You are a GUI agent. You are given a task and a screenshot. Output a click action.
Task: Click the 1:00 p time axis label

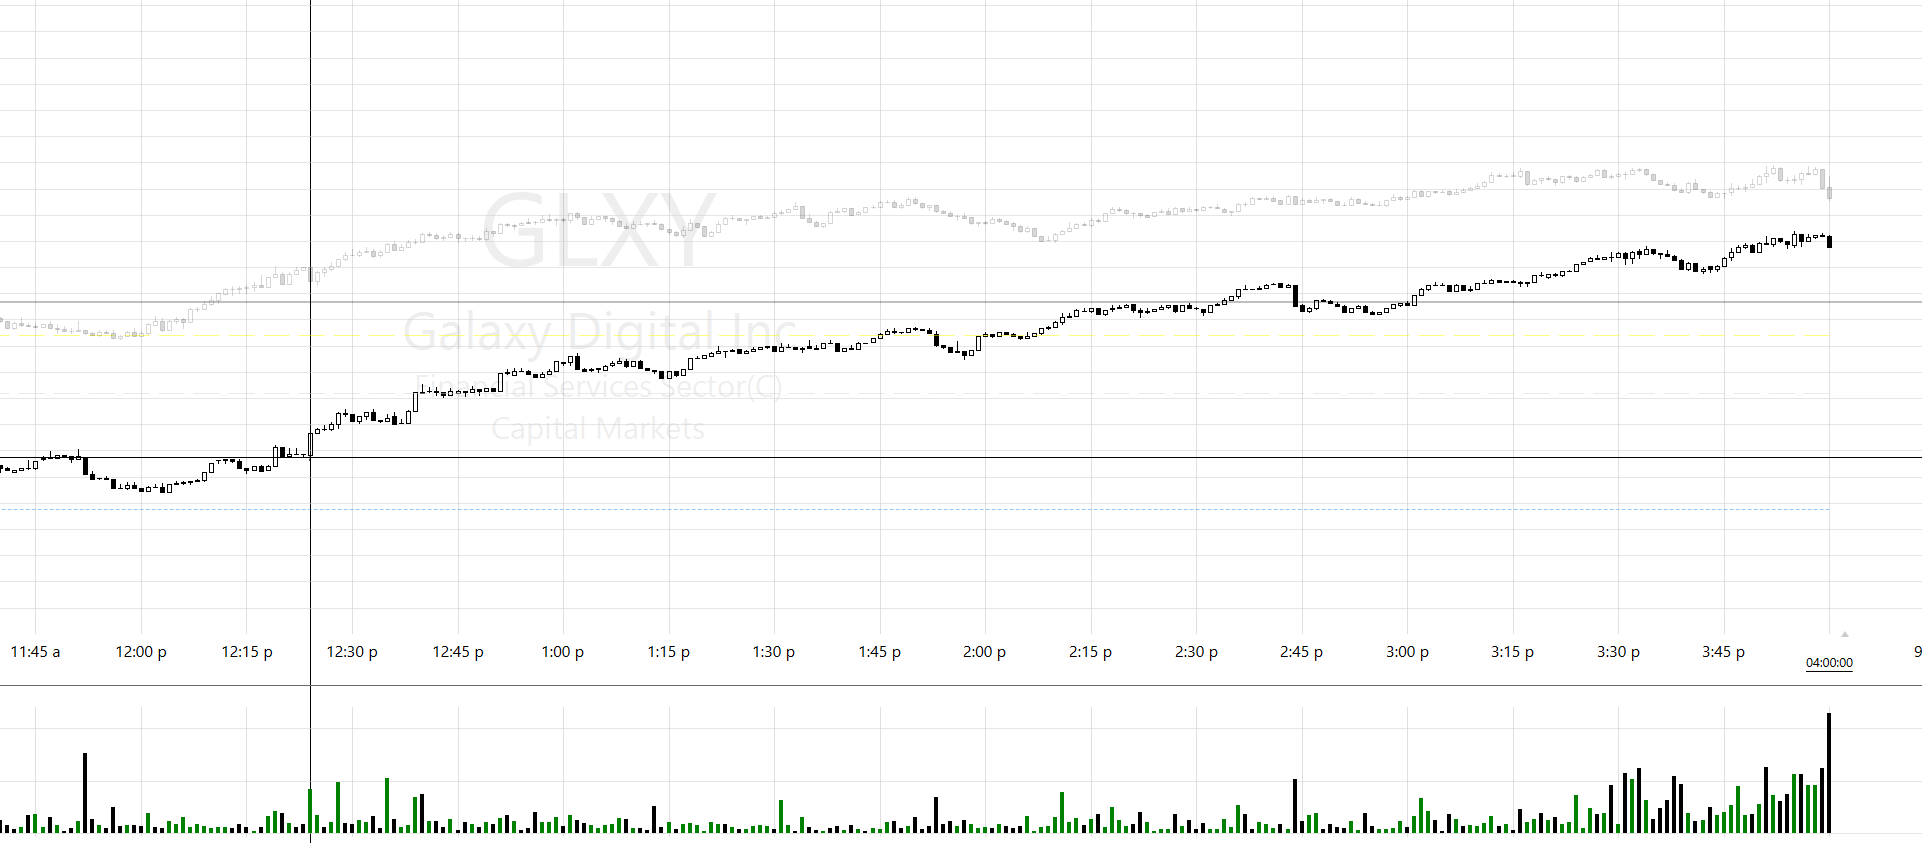click(x=563, y=652)
